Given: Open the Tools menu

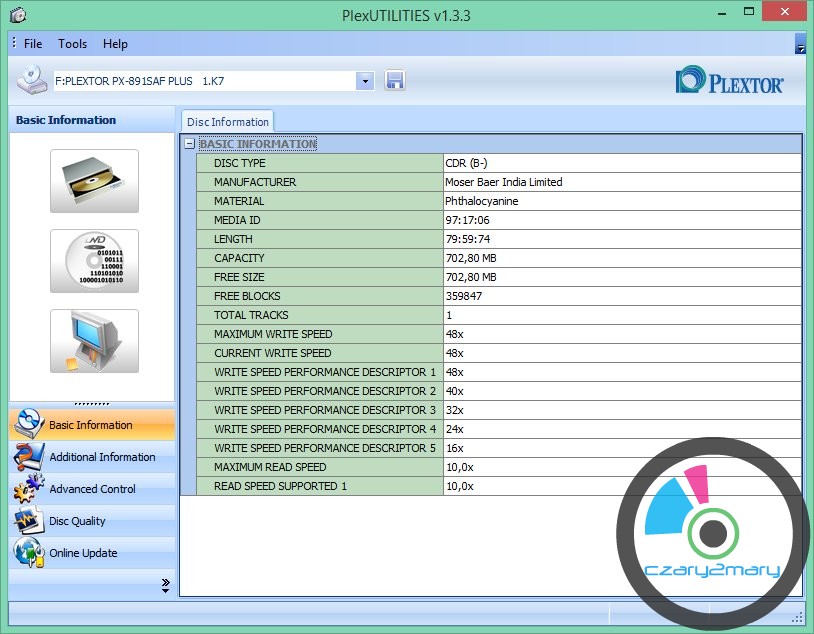Looking at the screenshot, I should coord(72,44).
